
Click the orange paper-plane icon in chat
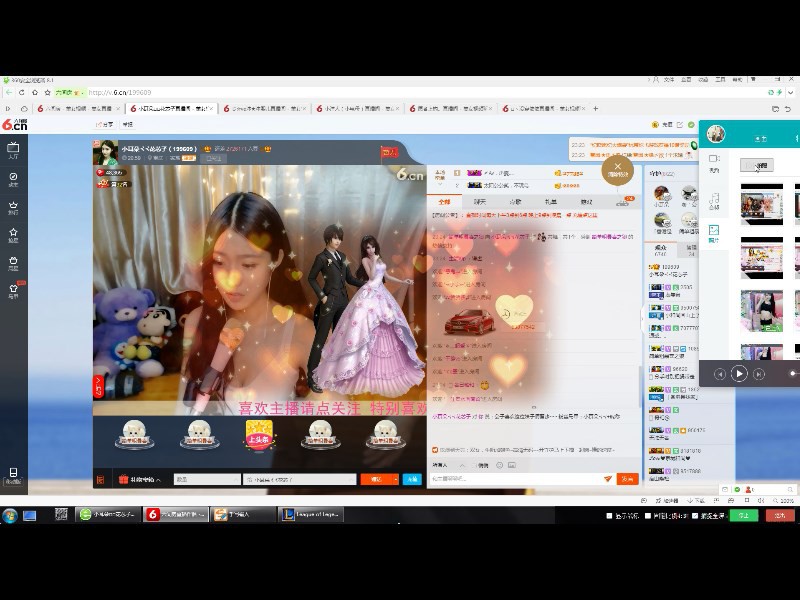pos(608,479)
